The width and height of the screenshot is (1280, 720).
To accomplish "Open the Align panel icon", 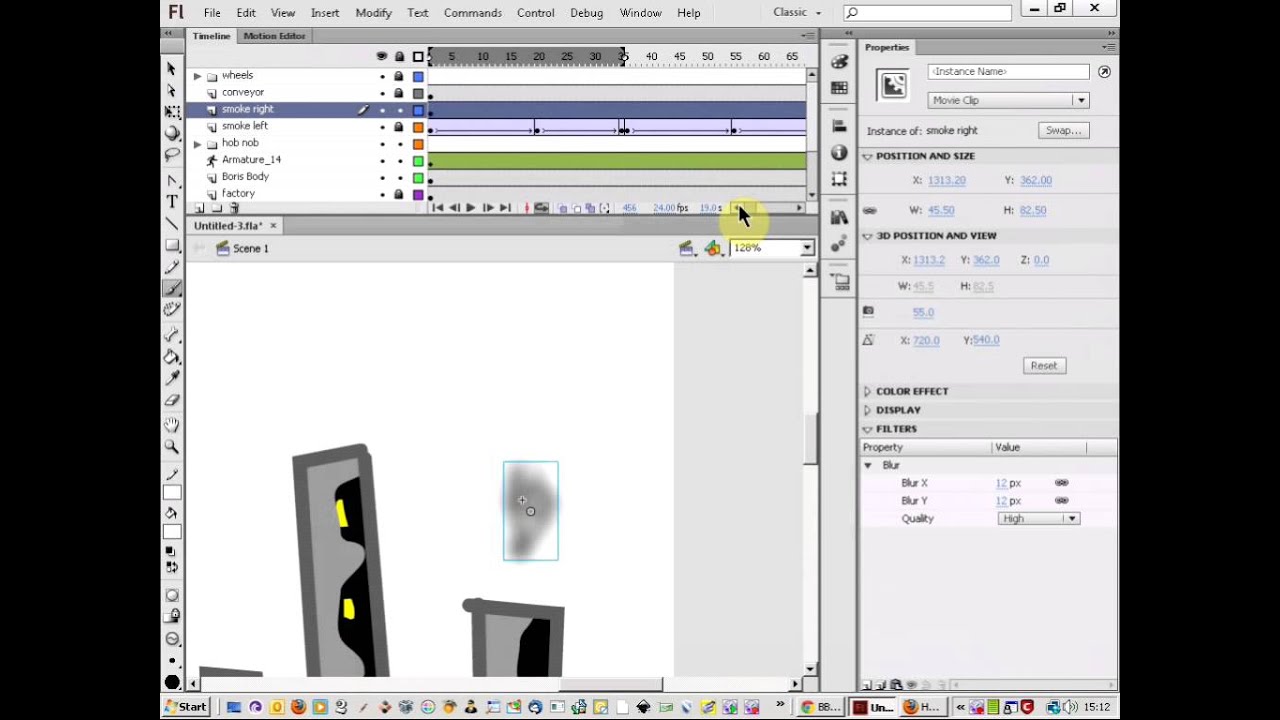I will [839, 126].
